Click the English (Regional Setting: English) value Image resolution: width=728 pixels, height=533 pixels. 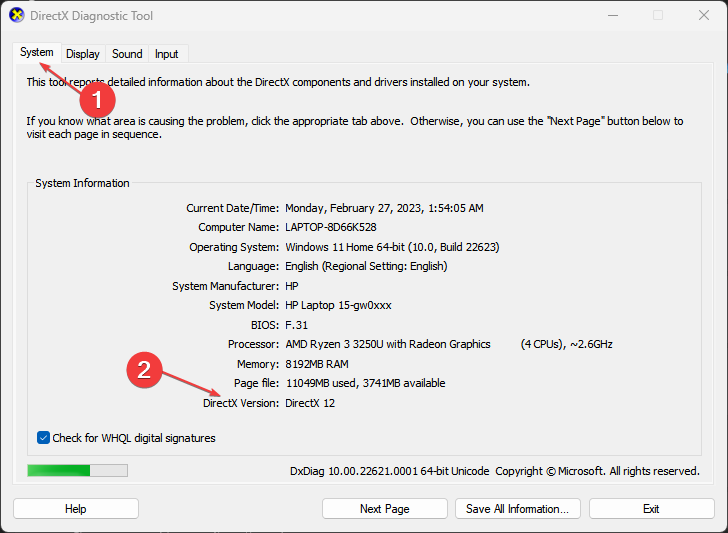366,266
